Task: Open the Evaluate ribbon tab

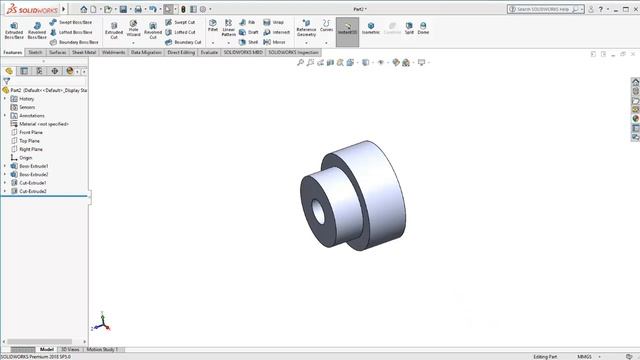Action: point(209,52)
